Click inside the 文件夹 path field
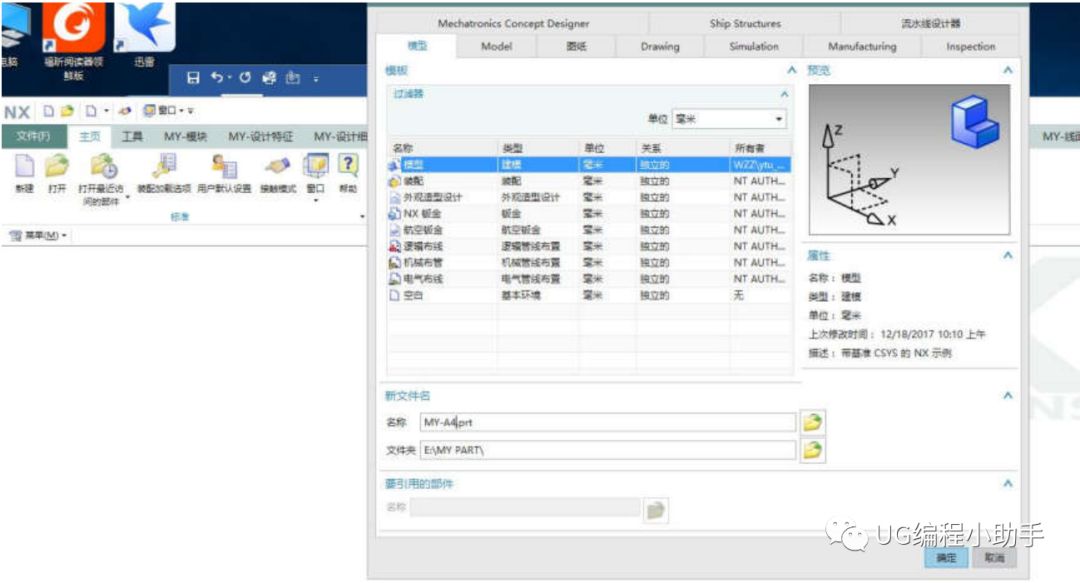 (x=600, y=451)
